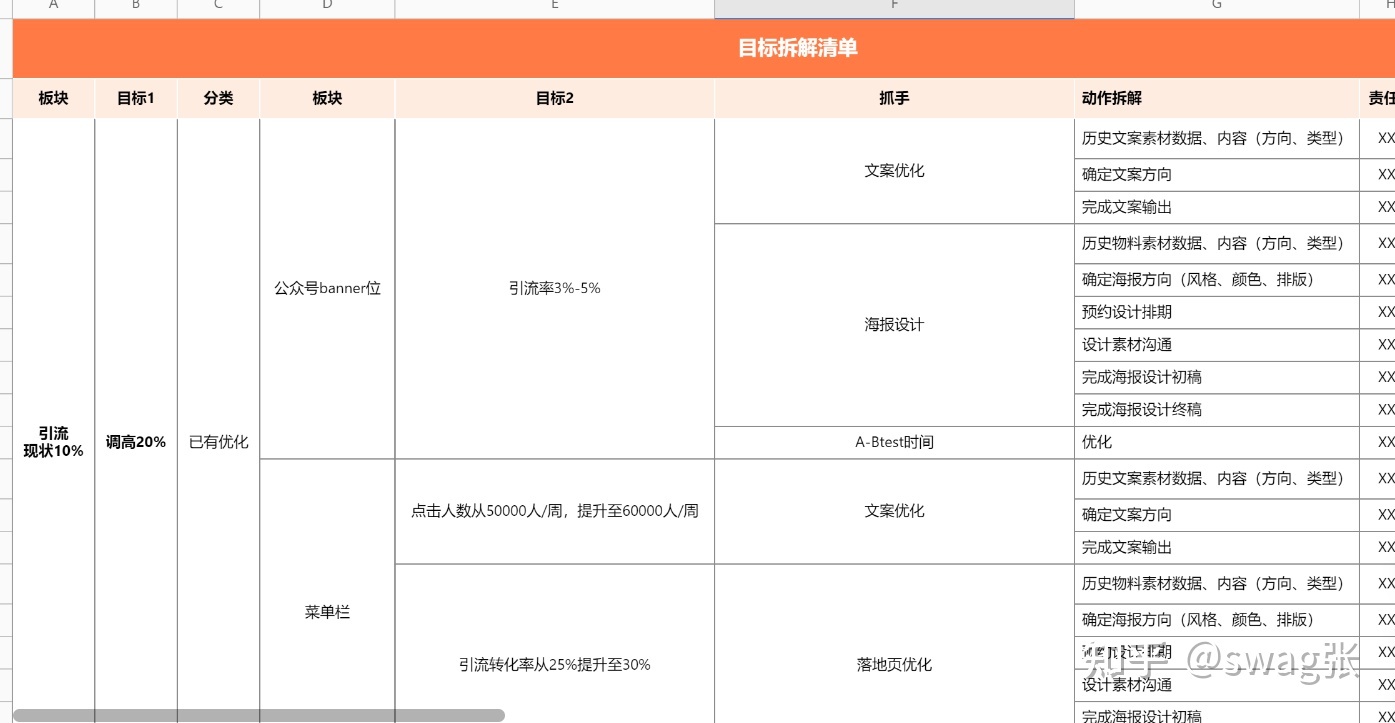
Task: Click the 完成文案输出 cell
Action: tap(1126, 207)
